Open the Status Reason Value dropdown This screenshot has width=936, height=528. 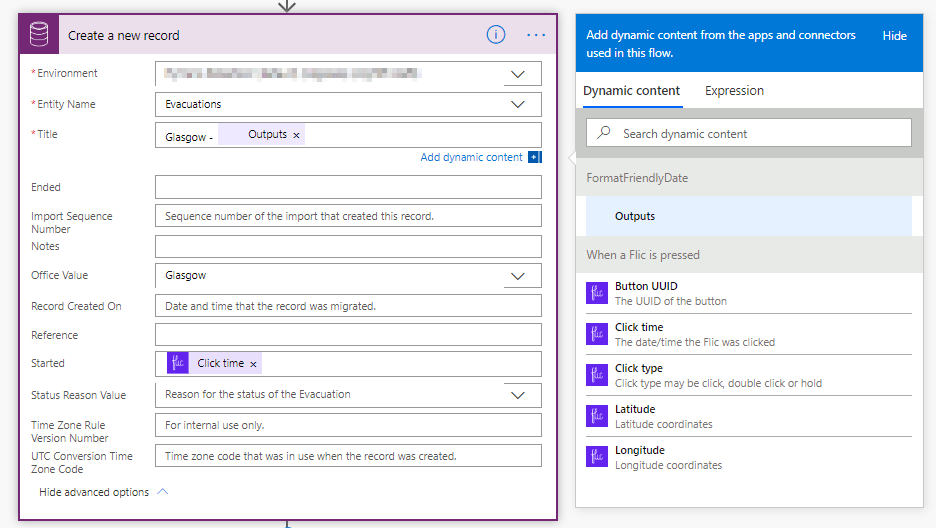tap(518, 395)
